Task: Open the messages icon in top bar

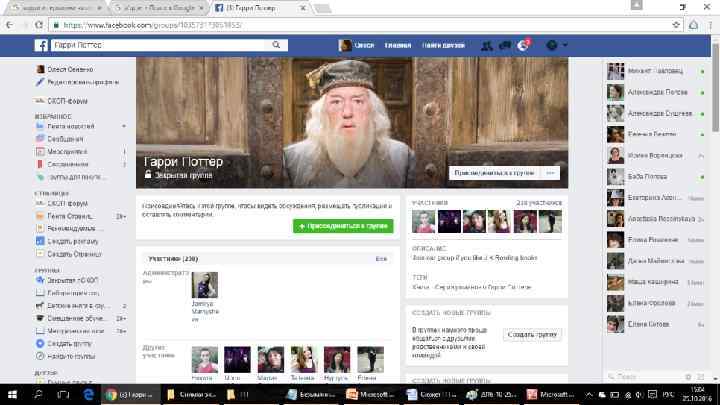Action: (505, 45)
